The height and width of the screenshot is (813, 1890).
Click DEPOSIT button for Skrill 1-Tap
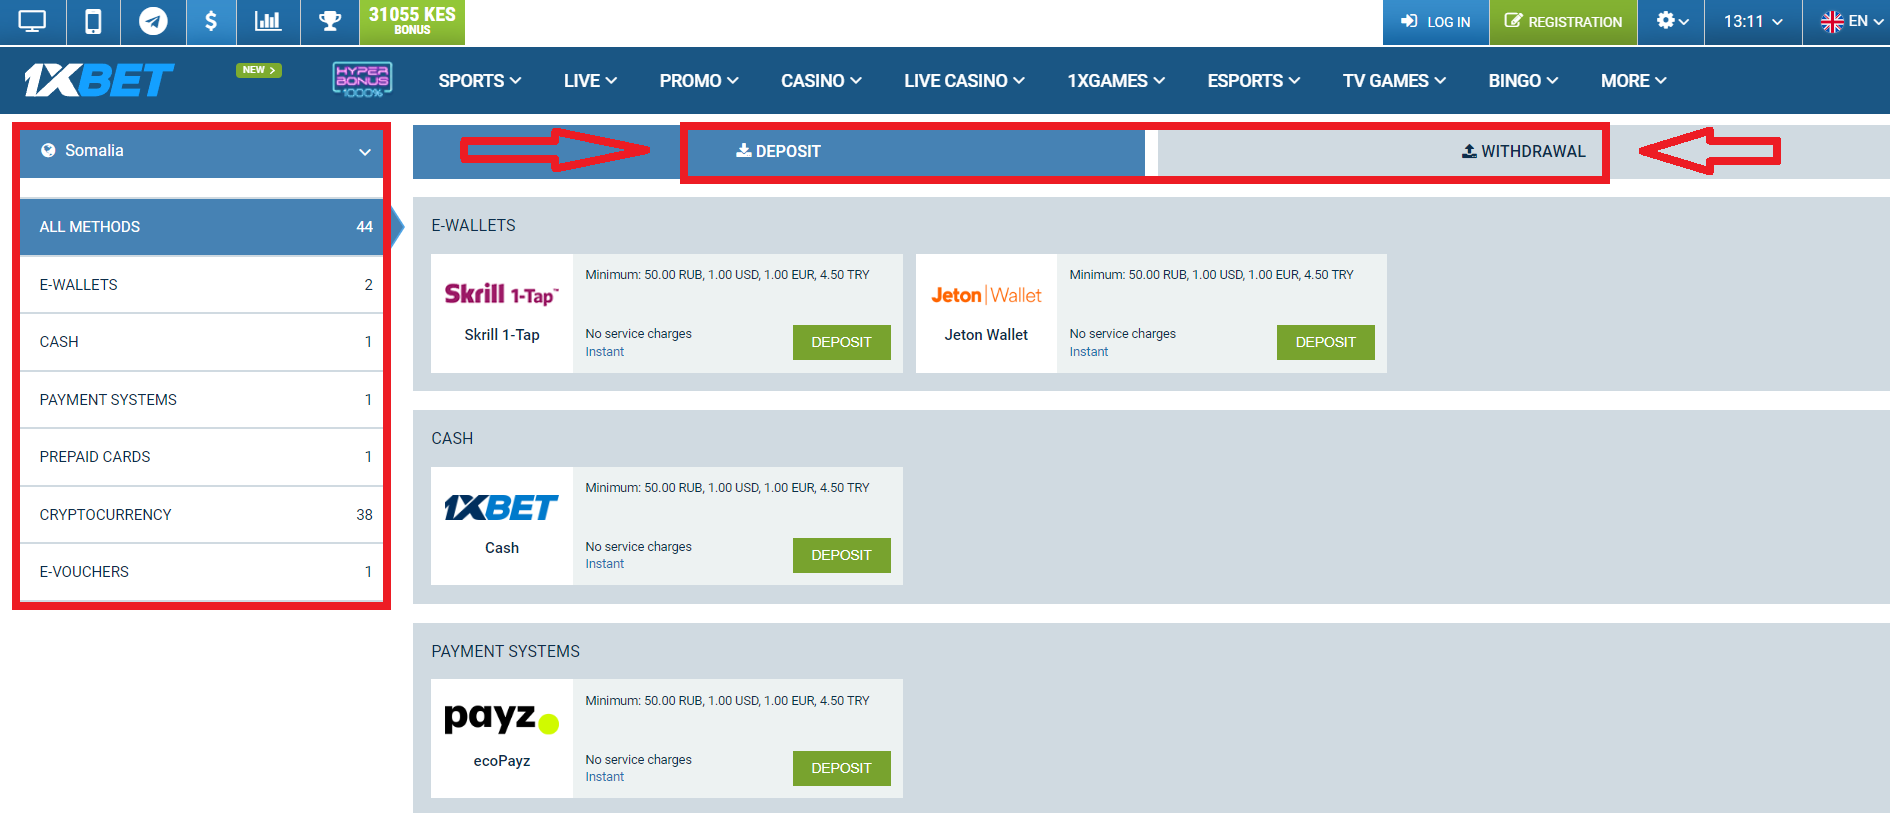point(841,342)
